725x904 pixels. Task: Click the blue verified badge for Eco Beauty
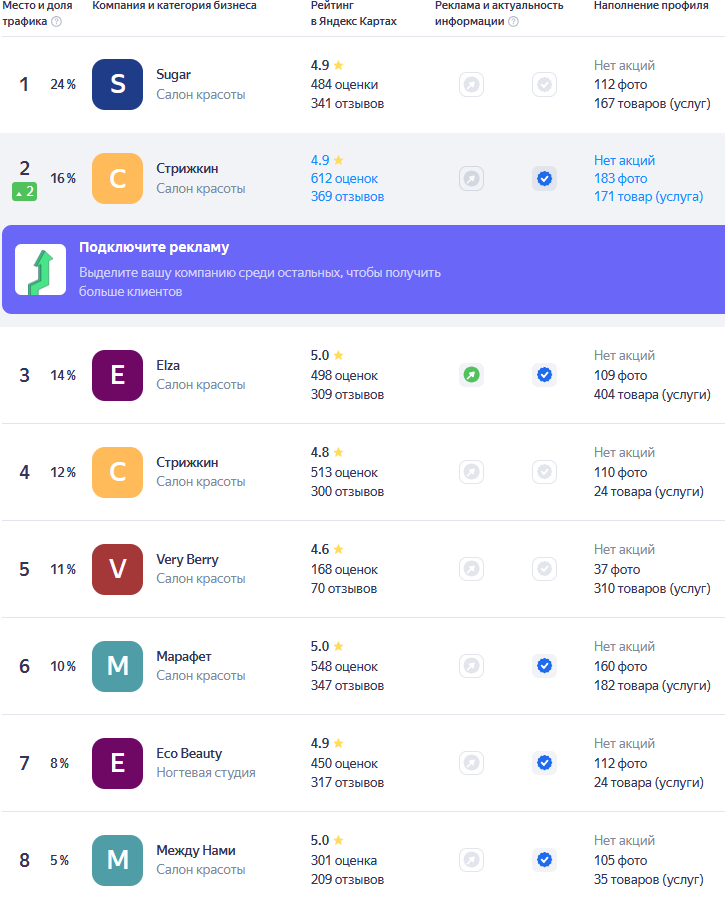click(544, 763)
